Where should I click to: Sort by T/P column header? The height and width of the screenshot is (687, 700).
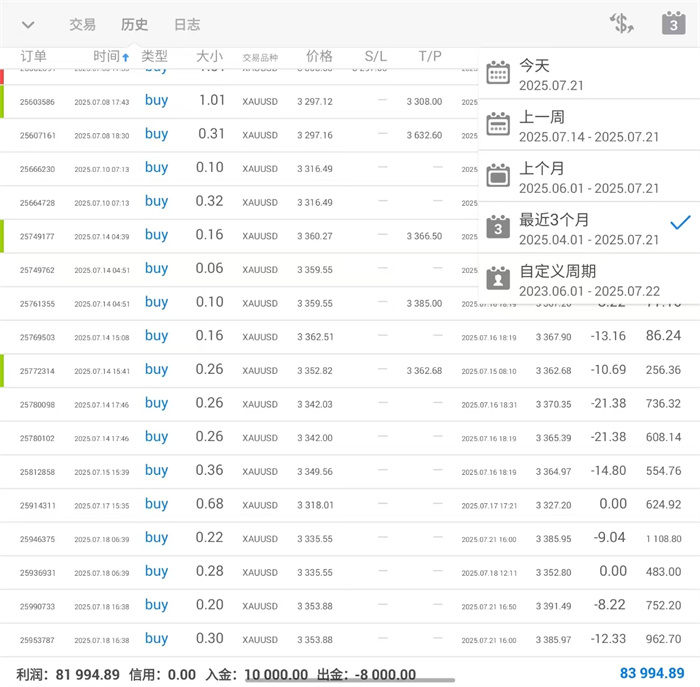tap(430, 57)
